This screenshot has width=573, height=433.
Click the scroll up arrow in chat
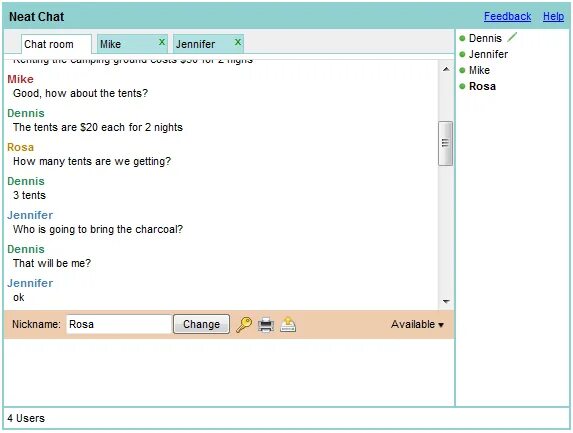coord(446,69)
